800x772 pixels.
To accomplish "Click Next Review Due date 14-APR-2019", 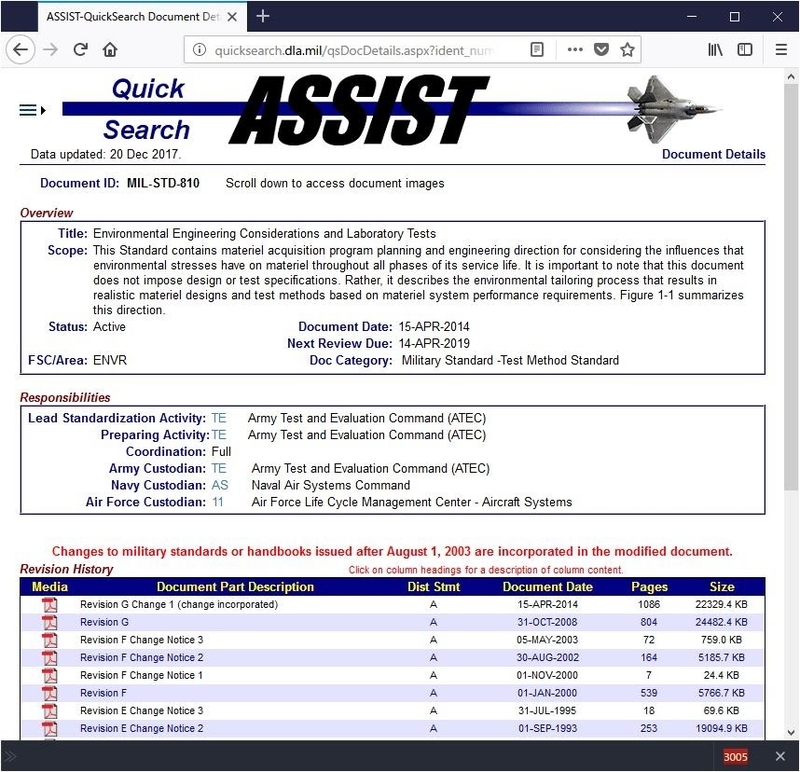I will (x=434, y=343).
